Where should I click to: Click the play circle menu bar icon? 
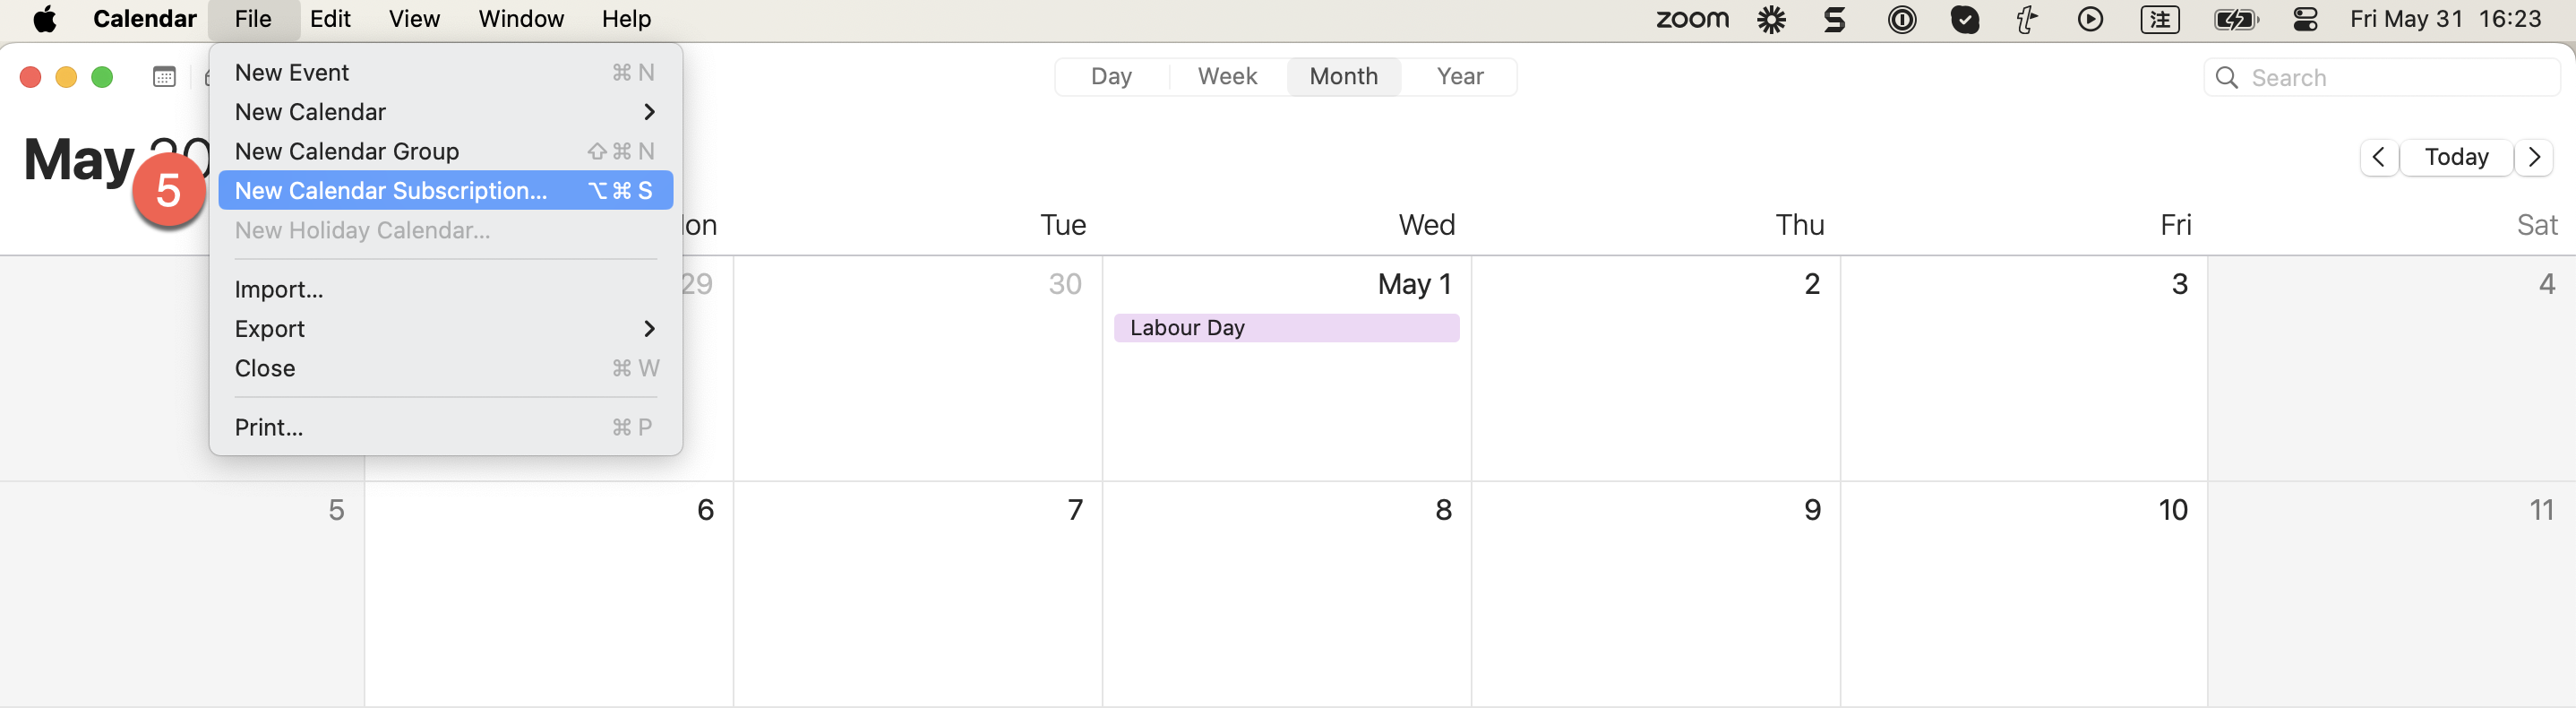pos(2090,19)
